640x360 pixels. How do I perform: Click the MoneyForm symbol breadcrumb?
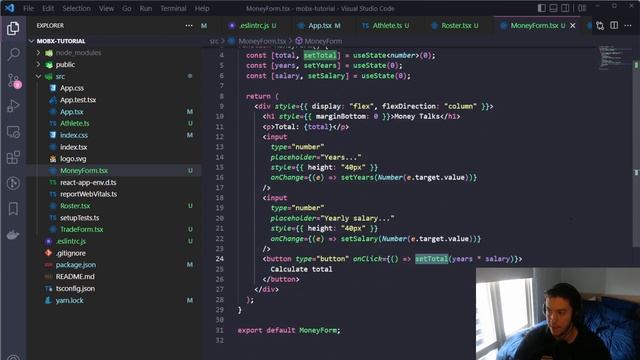point(323,41)
